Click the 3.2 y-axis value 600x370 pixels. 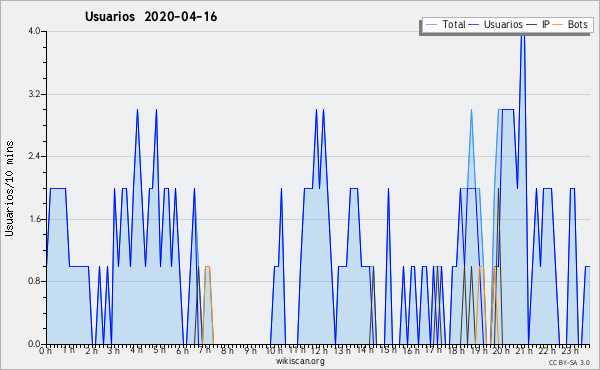(x=34, y=94)
